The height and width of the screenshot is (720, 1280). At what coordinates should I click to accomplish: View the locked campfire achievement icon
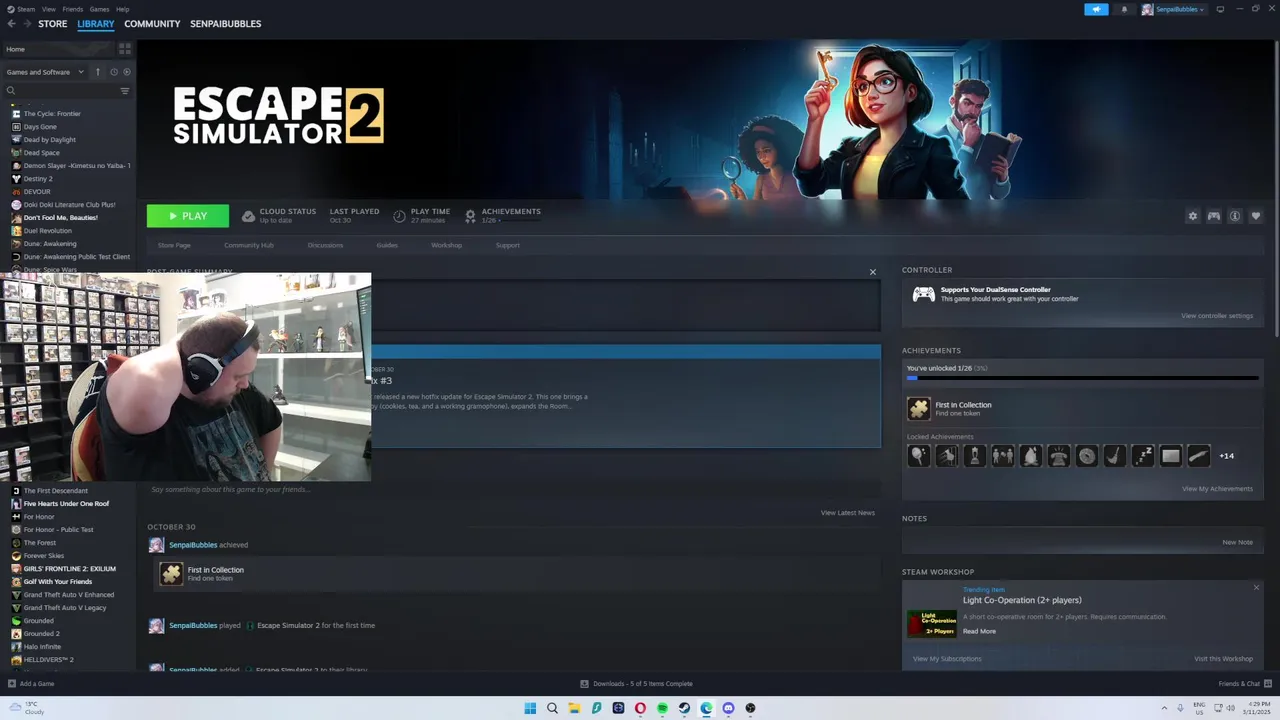point(1030,456)
